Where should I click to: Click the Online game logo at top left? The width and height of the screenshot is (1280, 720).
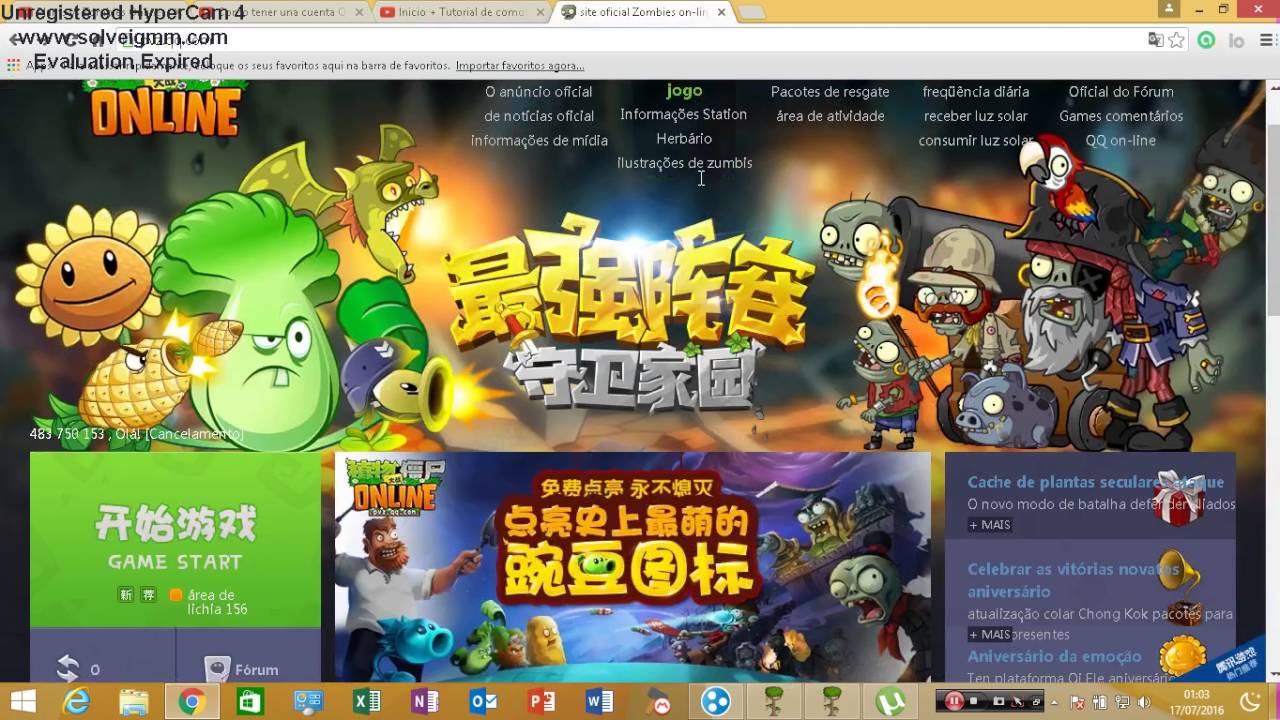click(166, 110)
